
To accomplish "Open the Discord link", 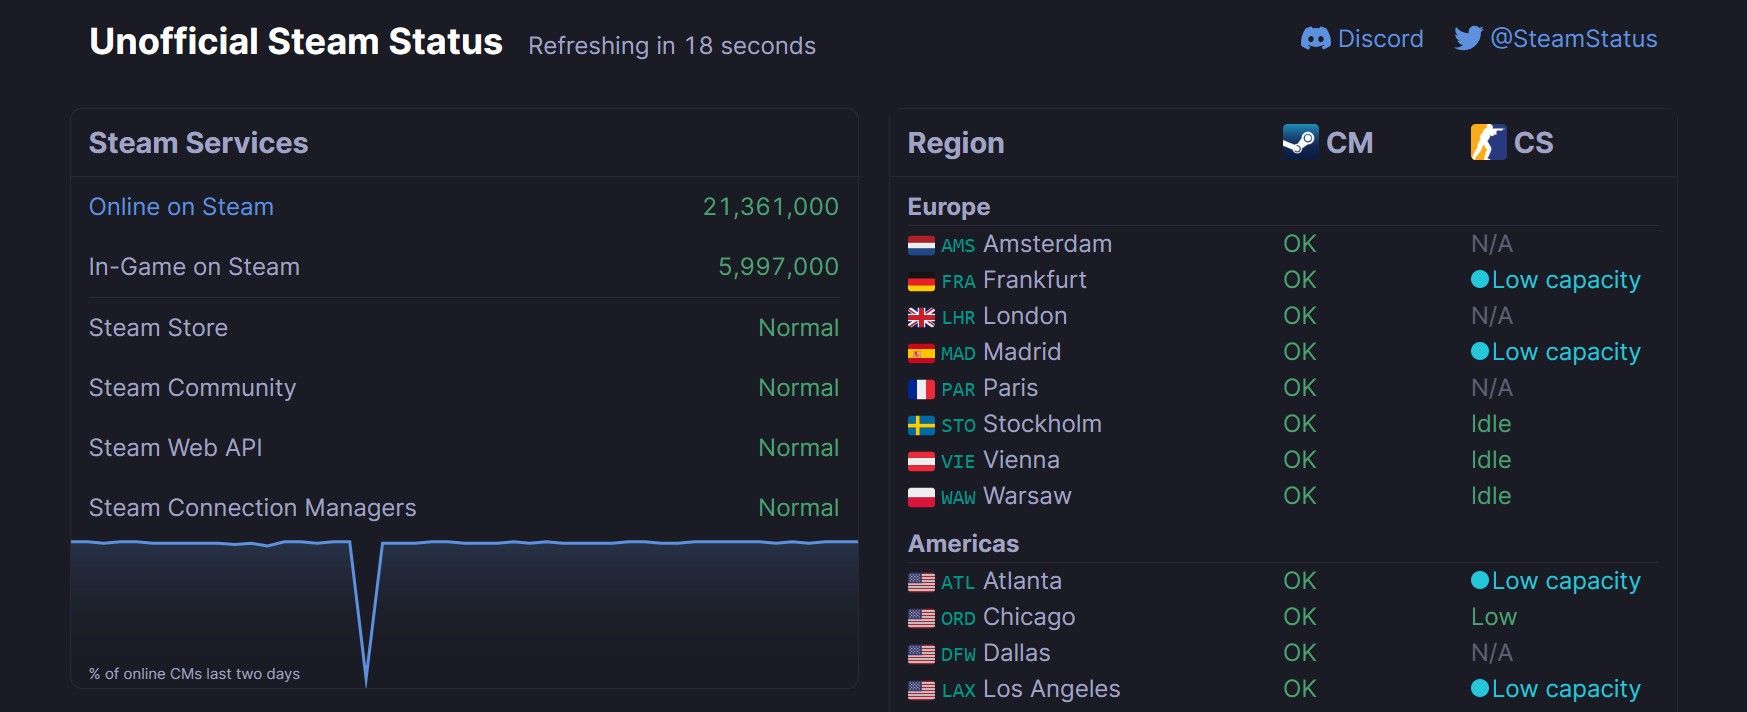I will click(x=1382, y=38).
